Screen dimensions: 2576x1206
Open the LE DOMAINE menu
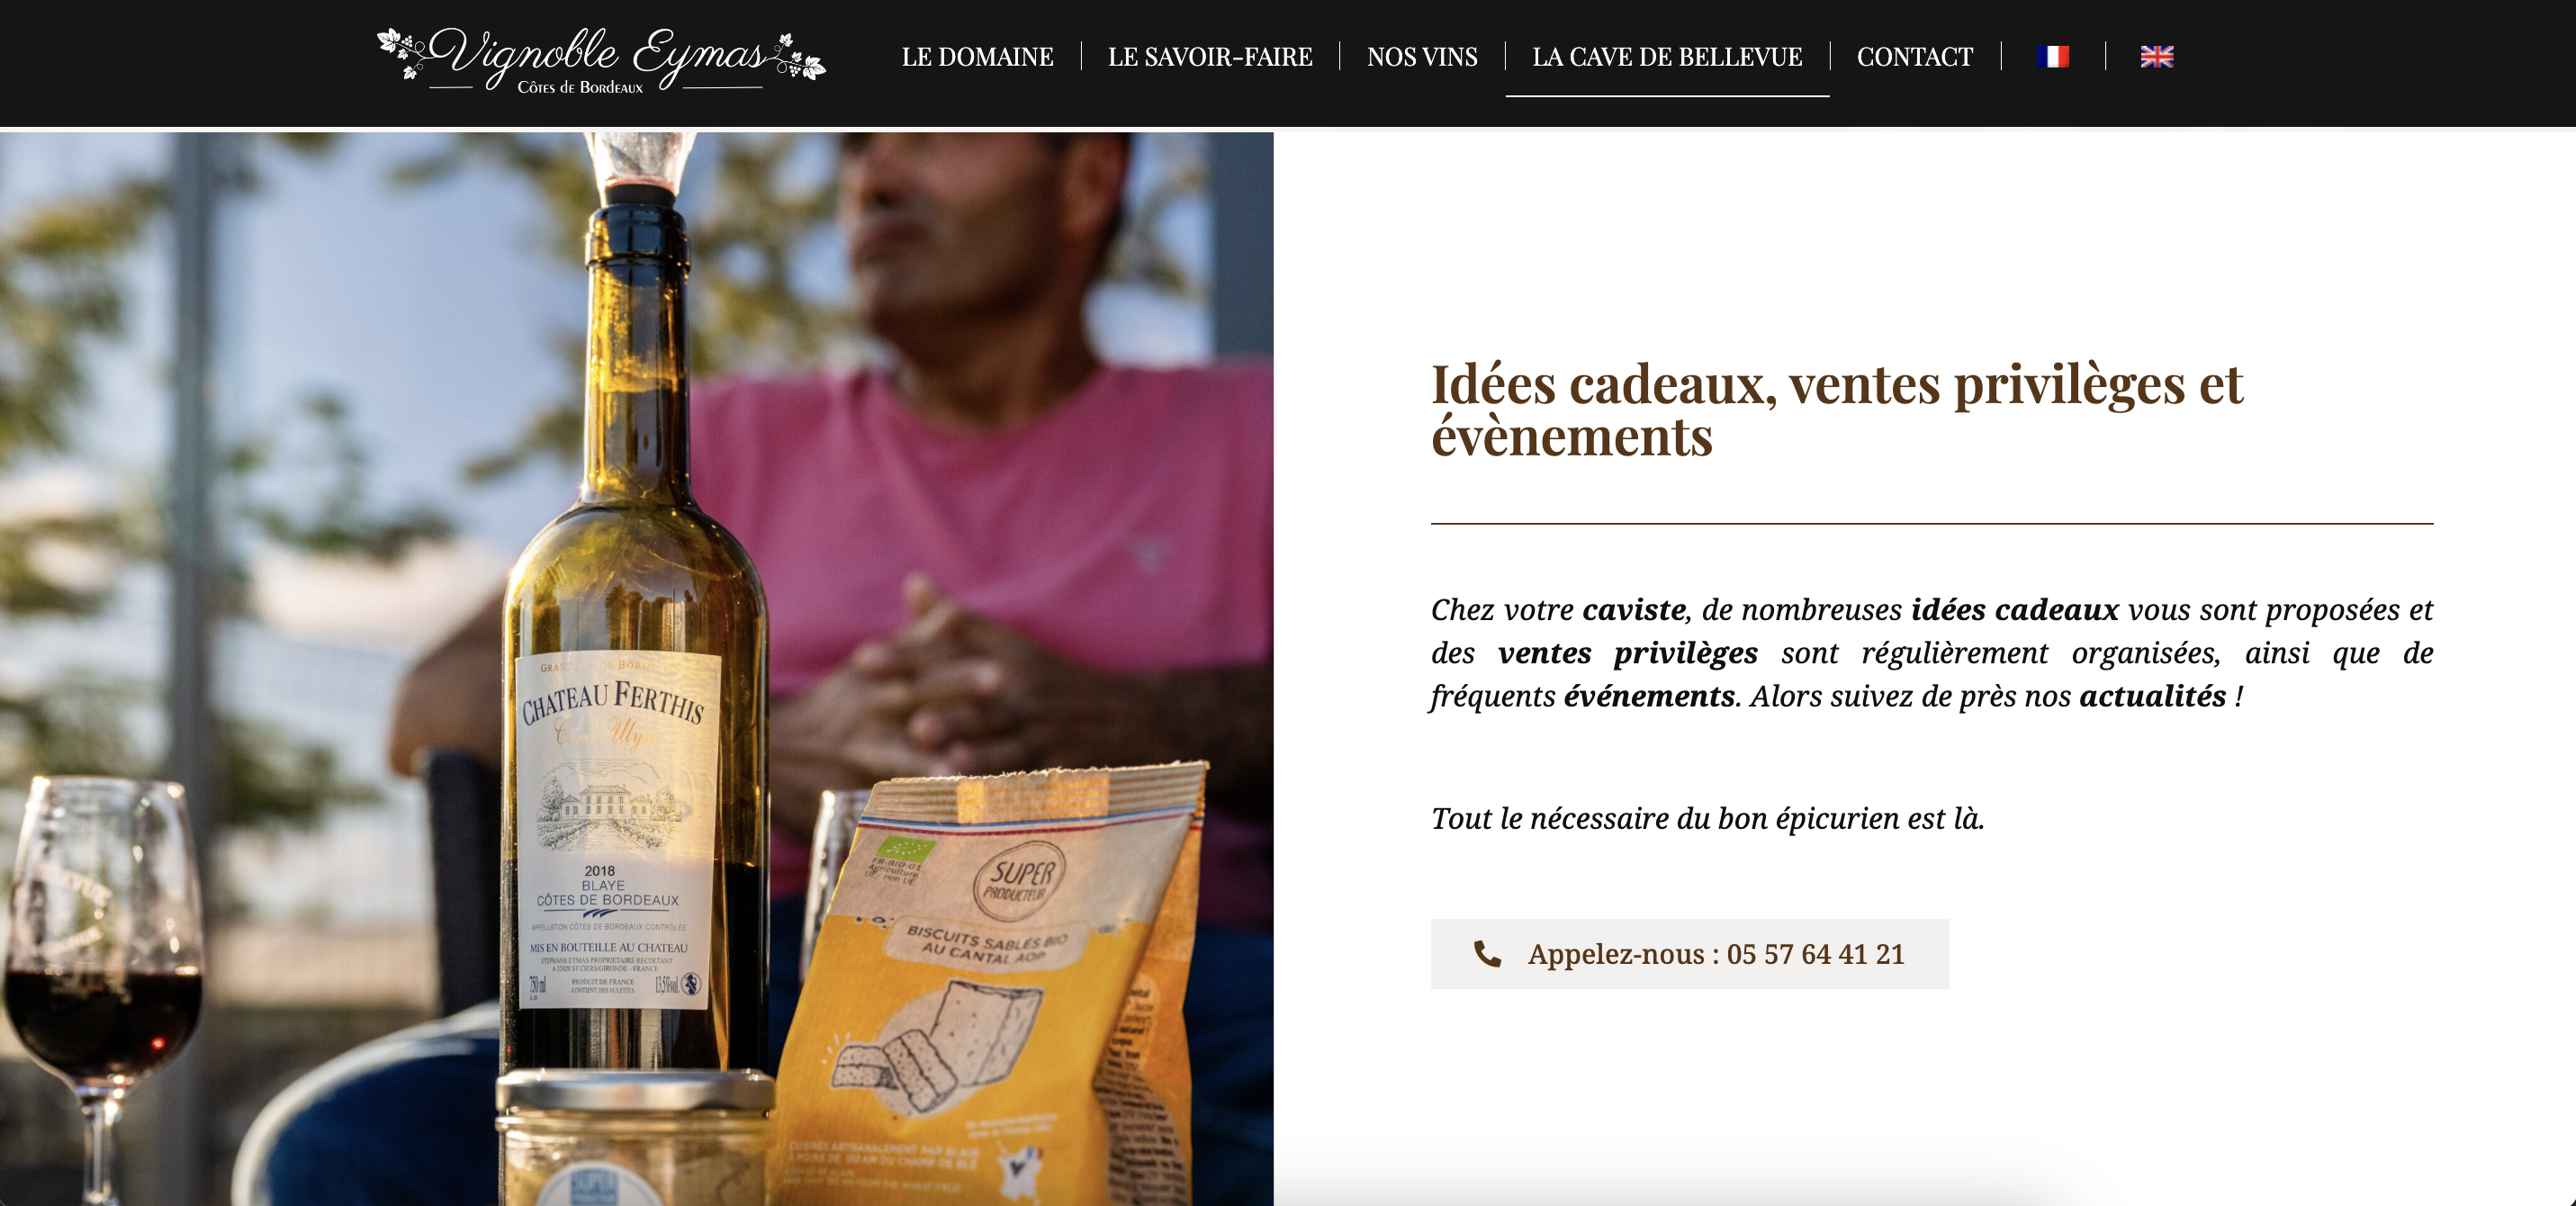pos(977,57)
